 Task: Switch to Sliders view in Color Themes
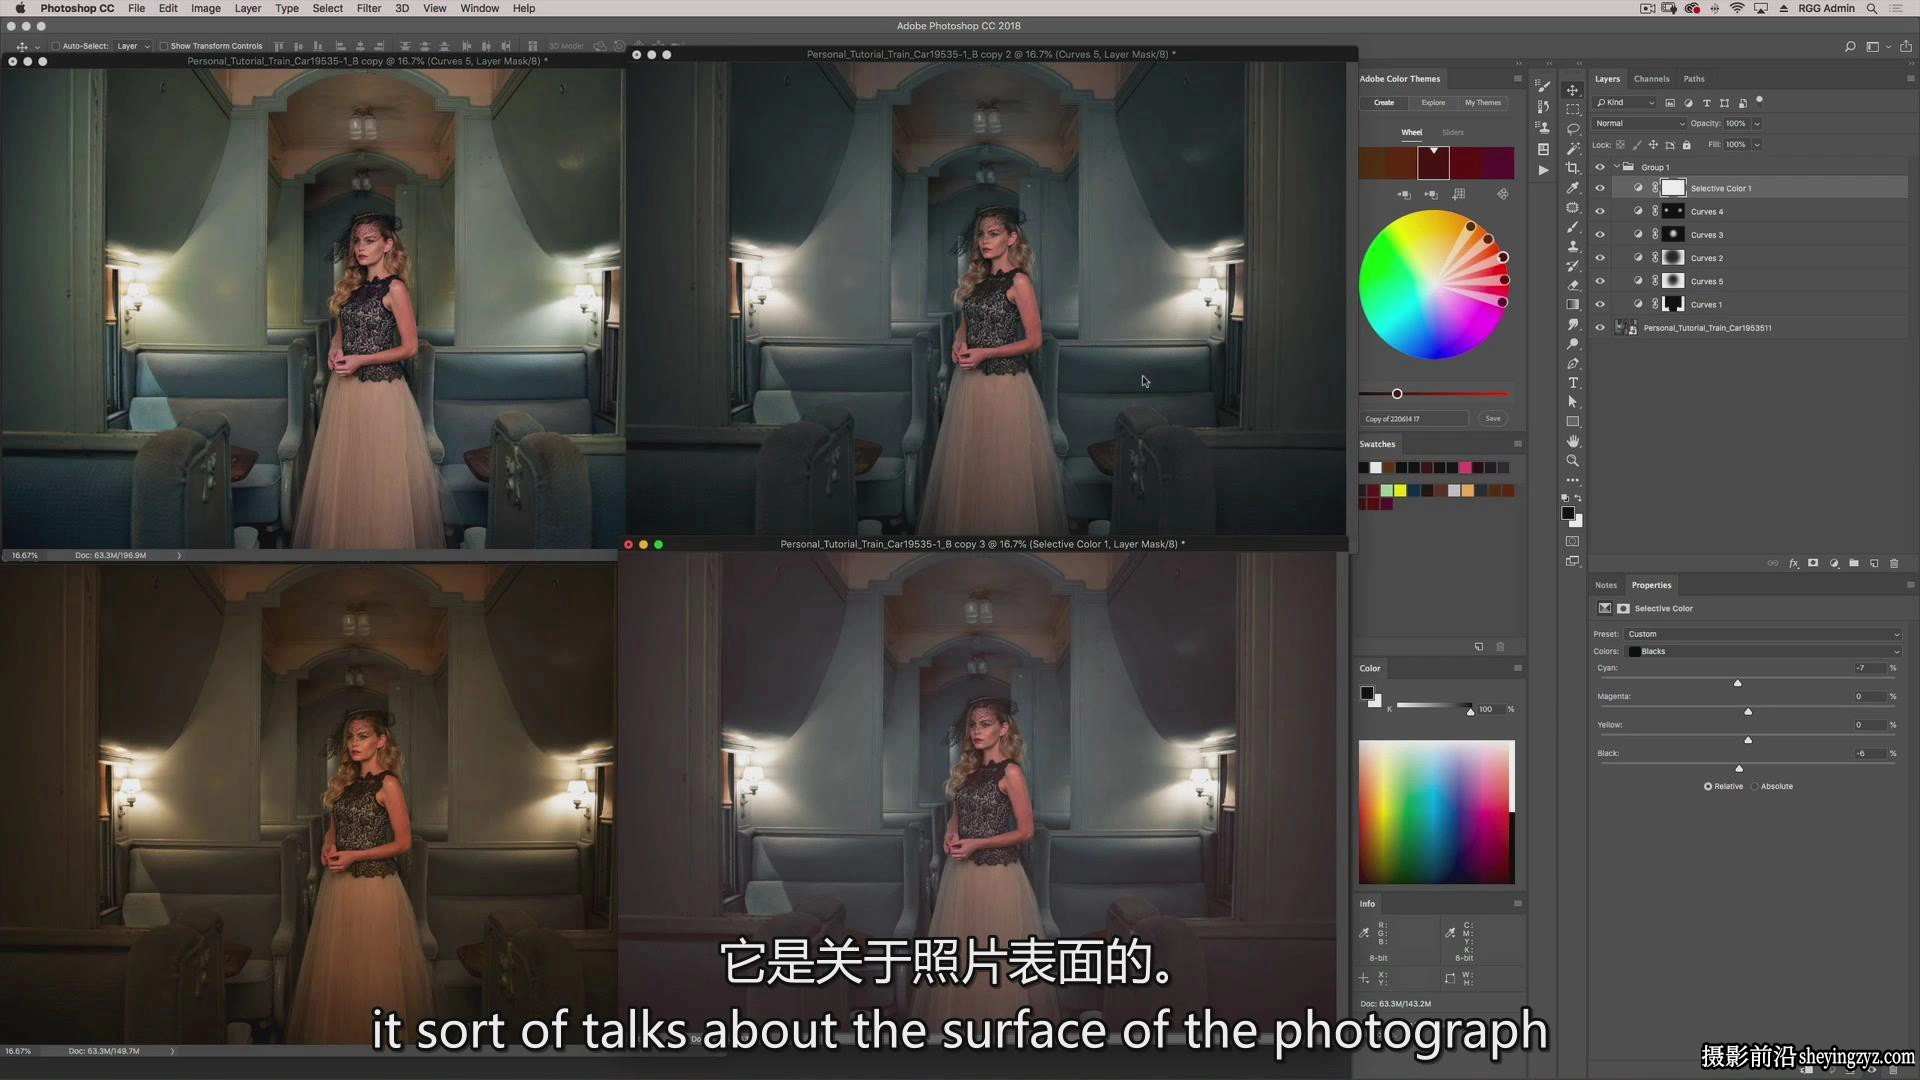pos(1453,132)
